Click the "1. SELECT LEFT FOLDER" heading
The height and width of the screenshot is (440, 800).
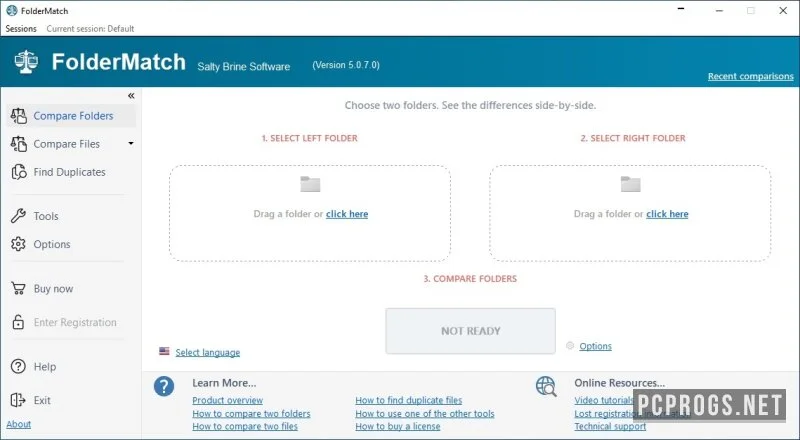tap(310, 138)
